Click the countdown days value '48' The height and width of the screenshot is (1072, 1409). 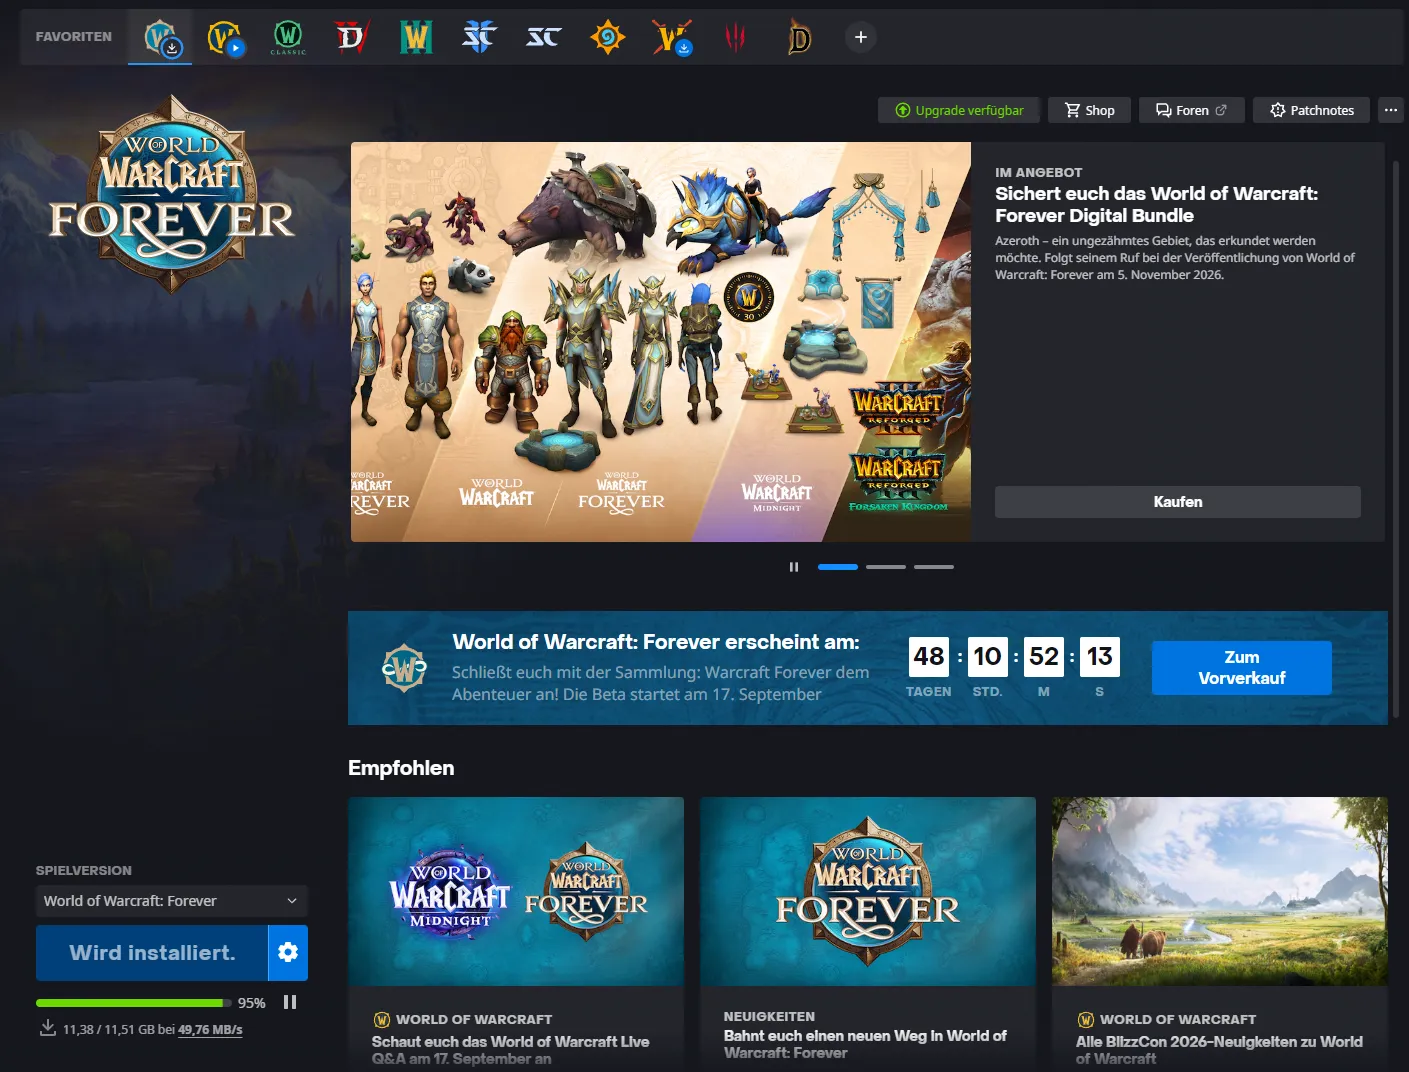(x=929, y=657)
